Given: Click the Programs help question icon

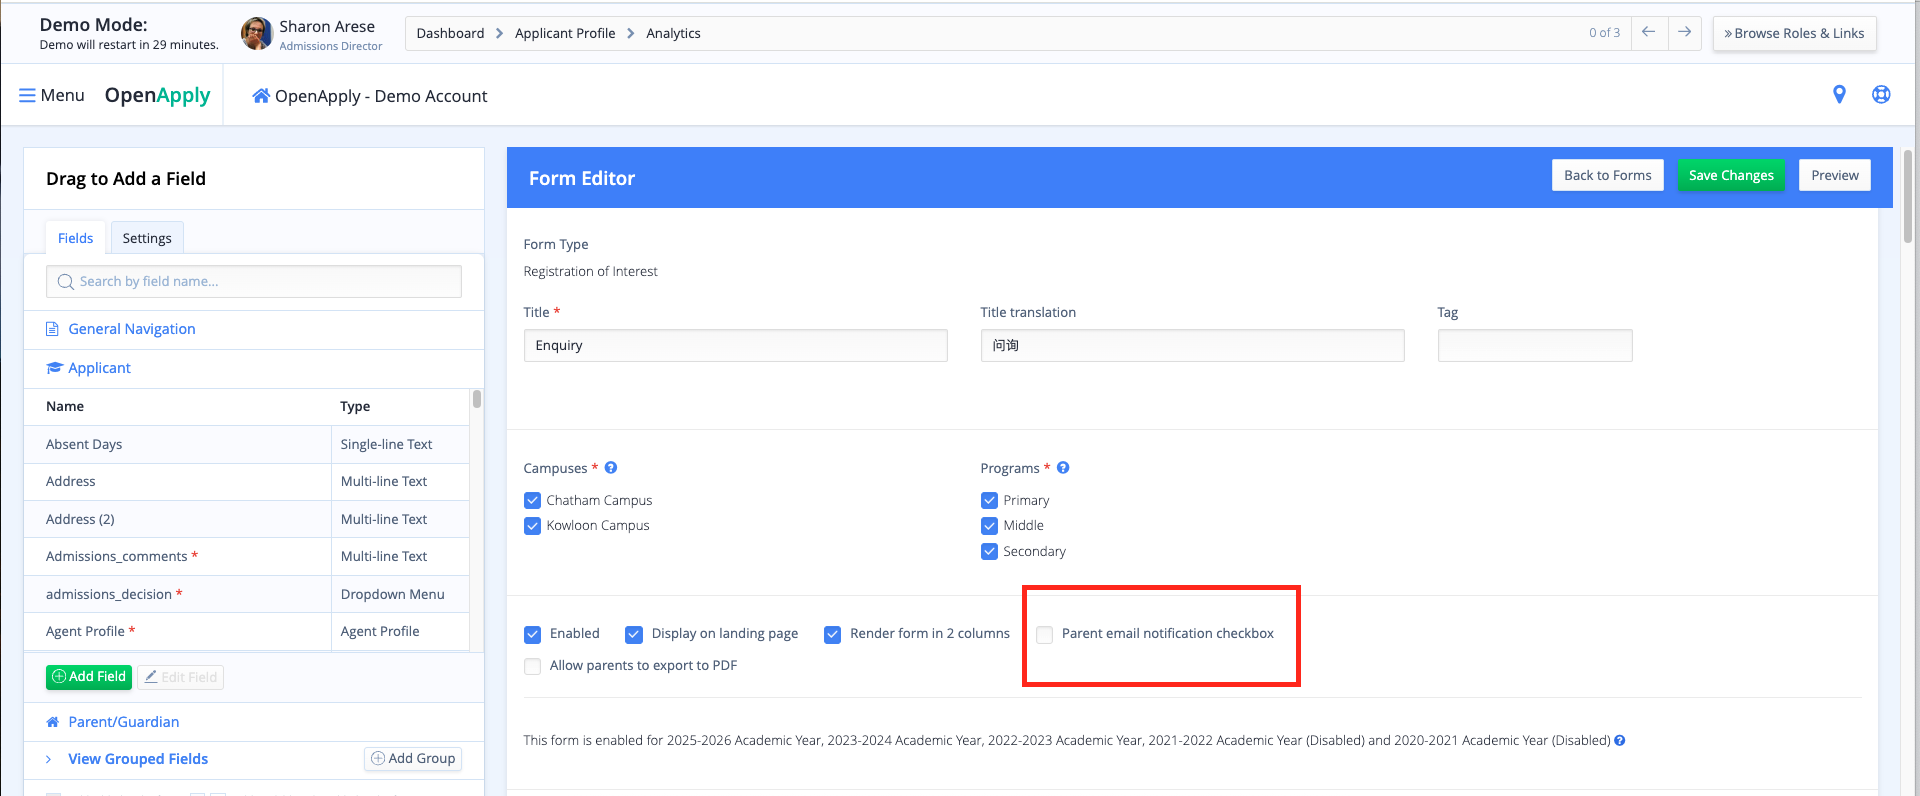Looking at the screenshot, I should (1063, 468).
